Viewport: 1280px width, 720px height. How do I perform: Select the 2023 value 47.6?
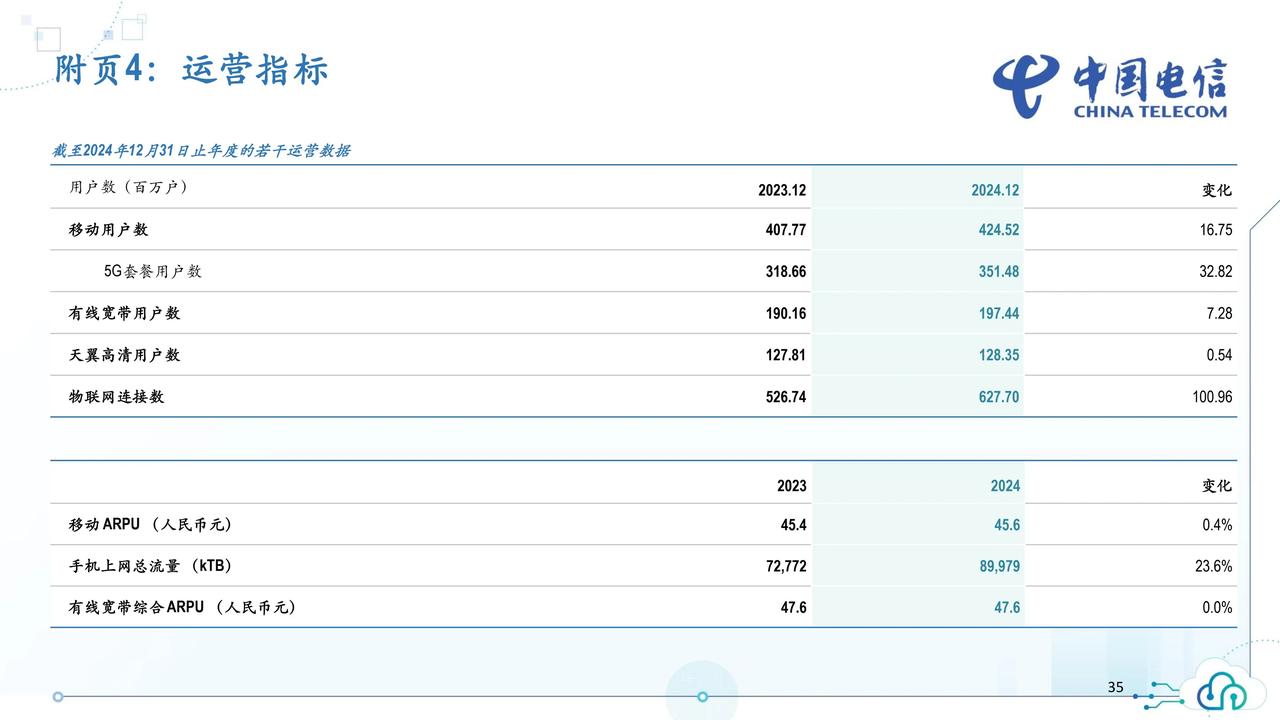(x=794, y=607)
